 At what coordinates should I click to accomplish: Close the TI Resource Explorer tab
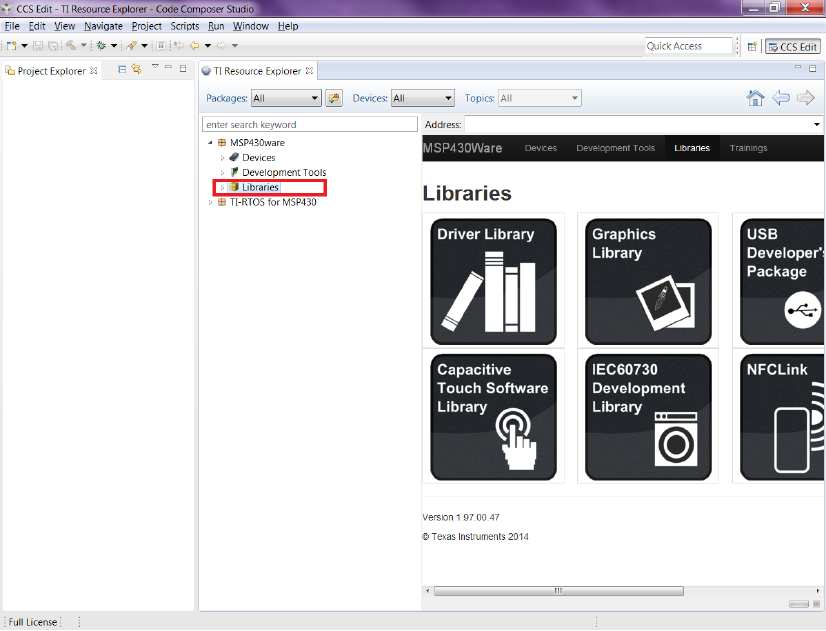pos(310,70)
